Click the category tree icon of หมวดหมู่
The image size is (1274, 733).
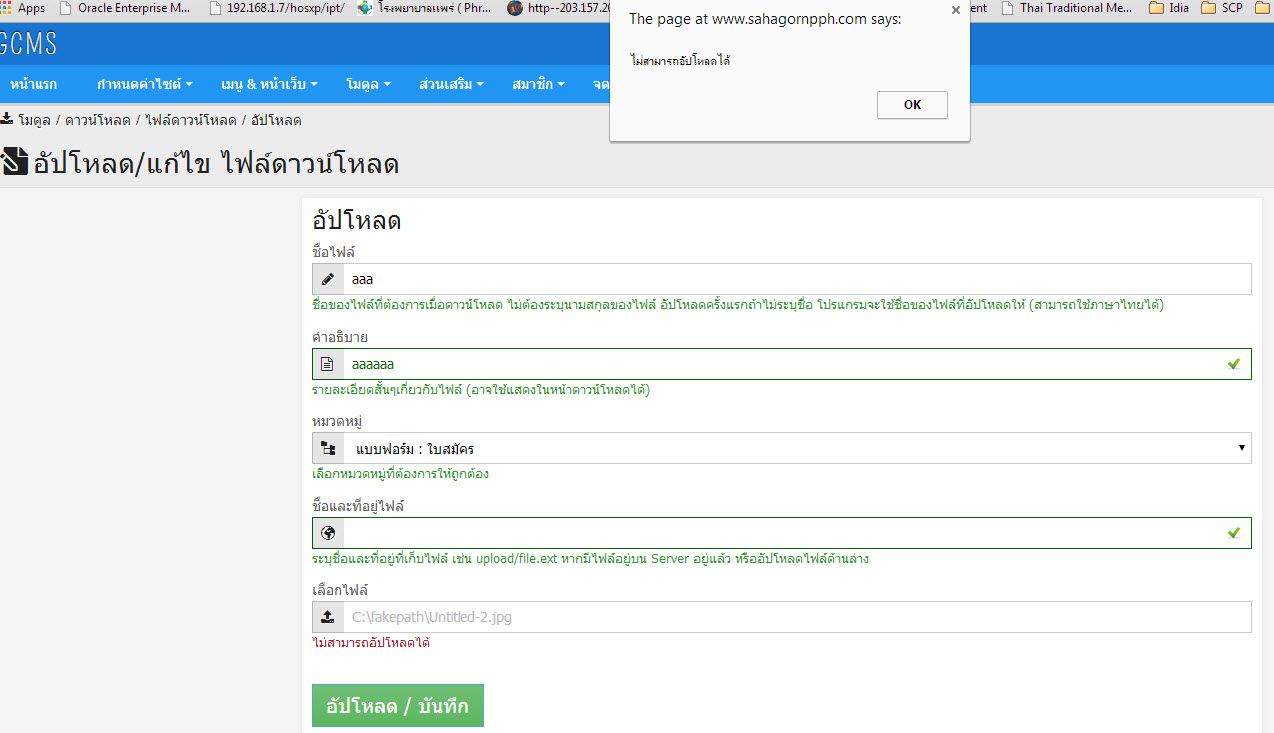(x=327, y=448)
